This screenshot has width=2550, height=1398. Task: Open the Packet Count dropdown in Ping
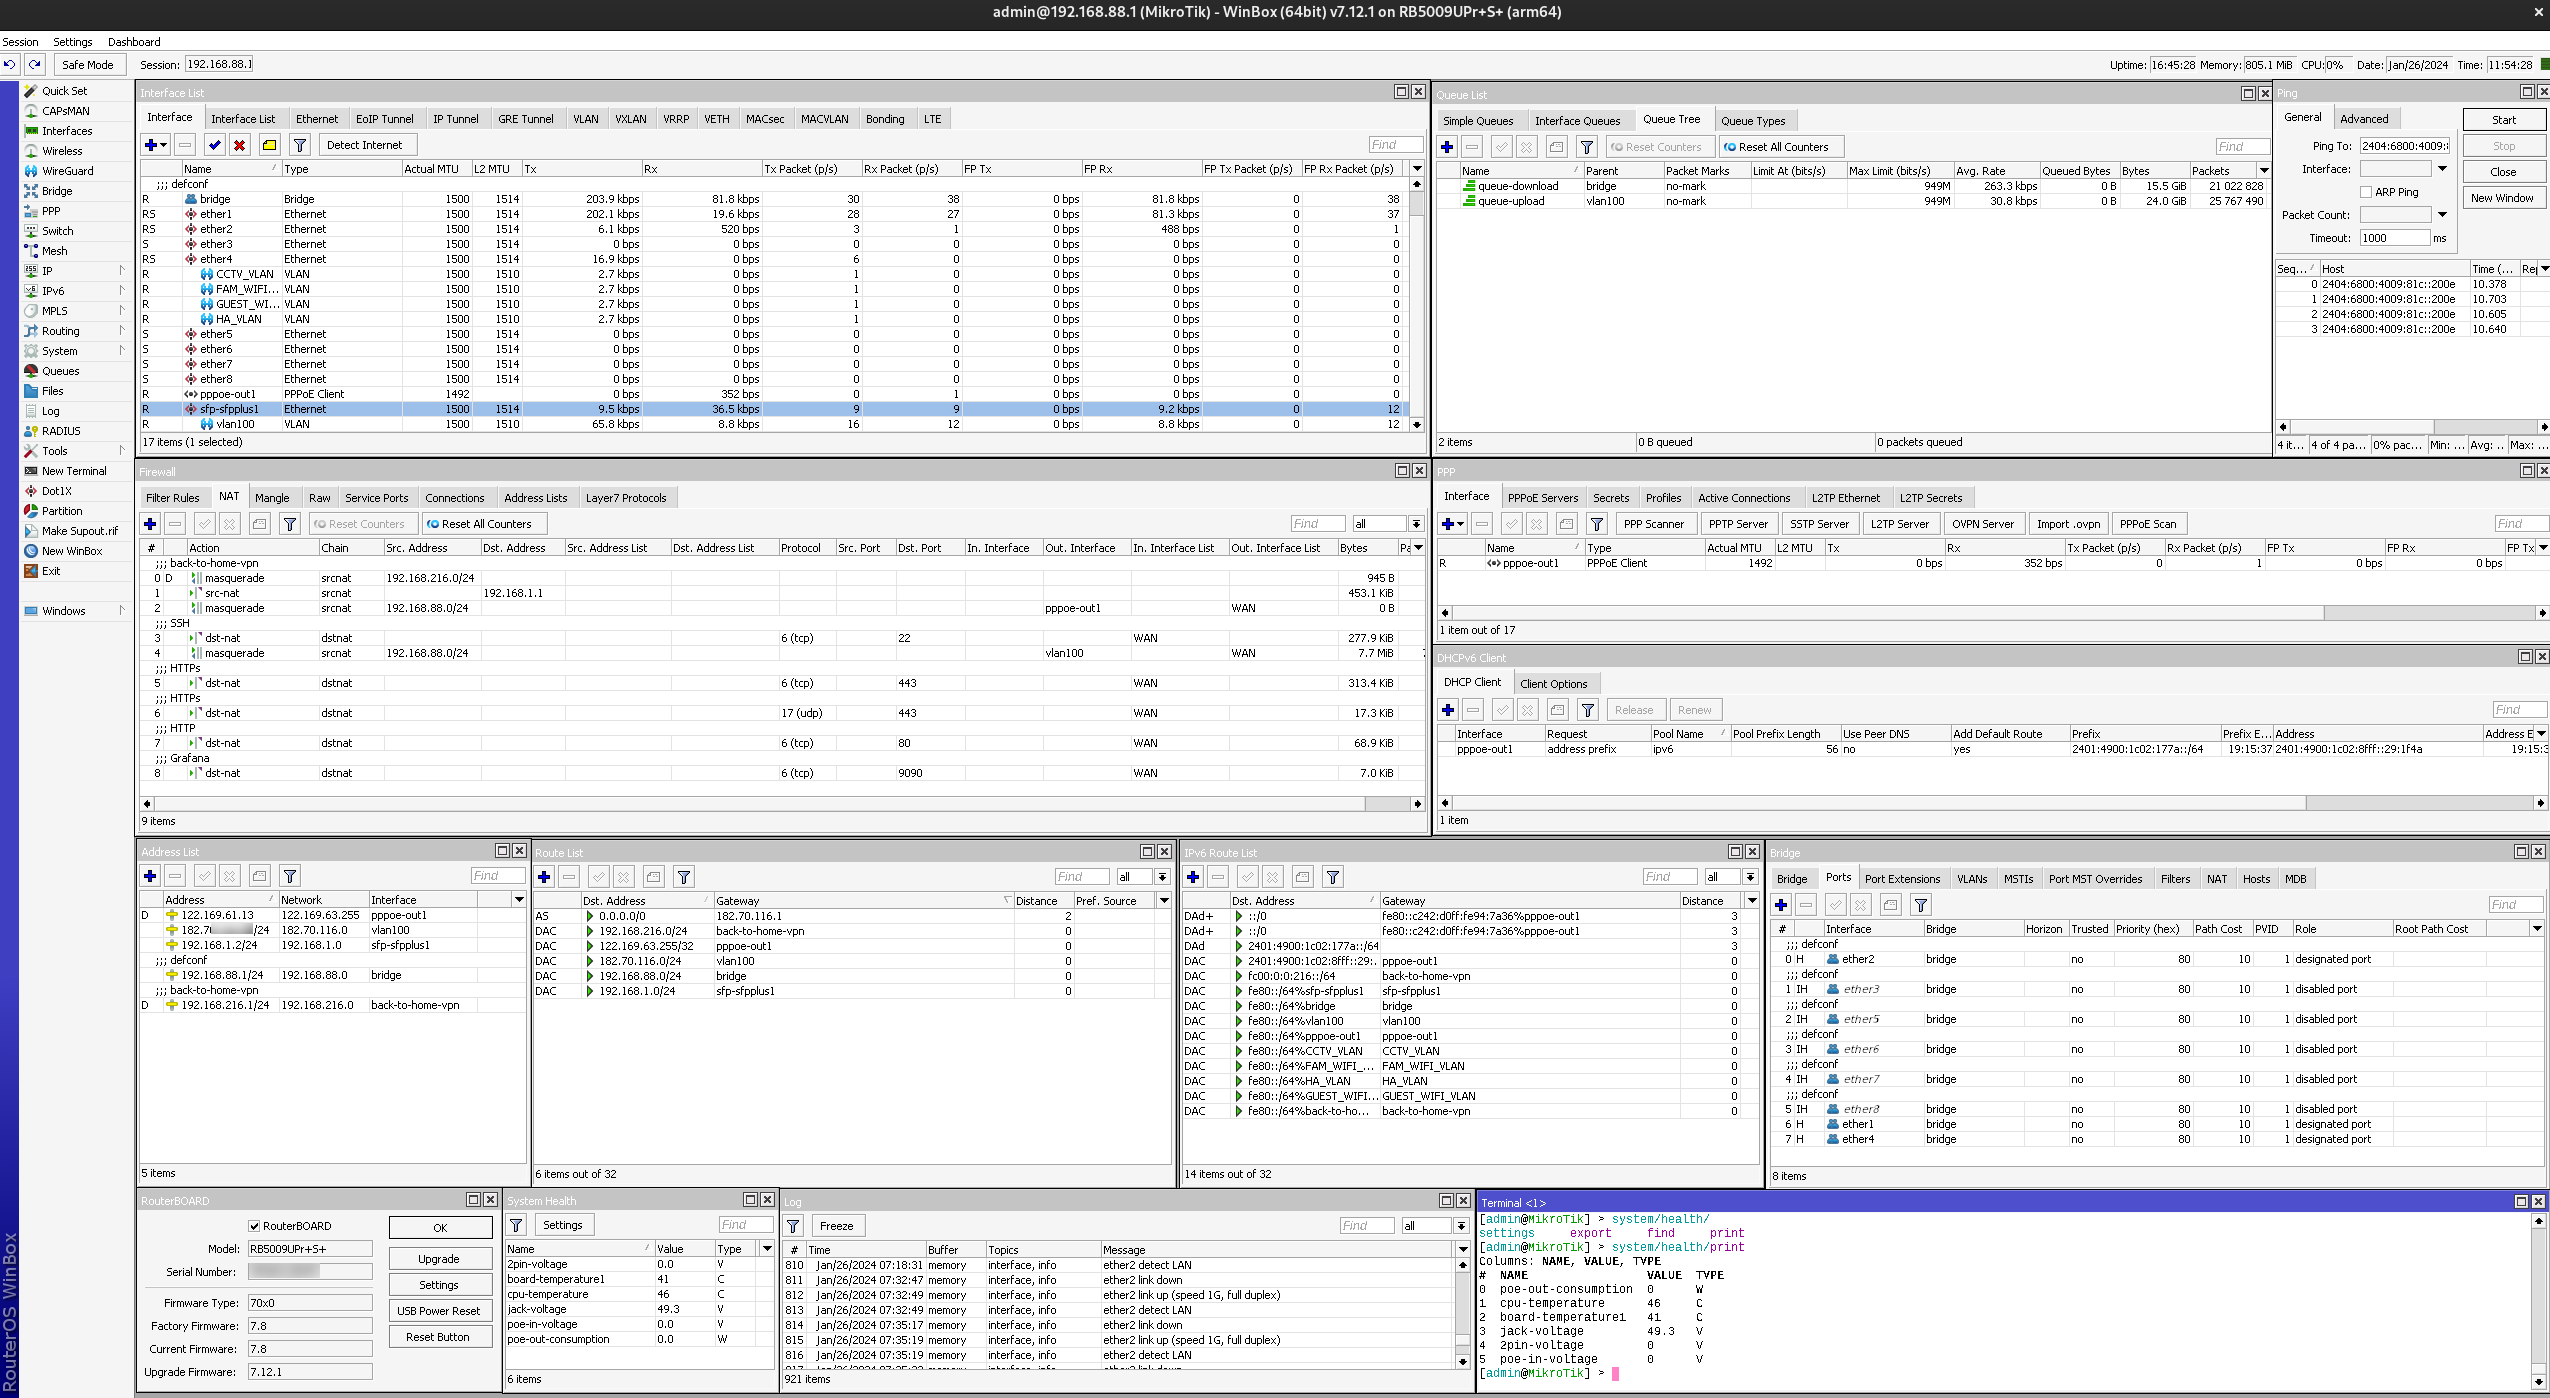point(2441,215)
